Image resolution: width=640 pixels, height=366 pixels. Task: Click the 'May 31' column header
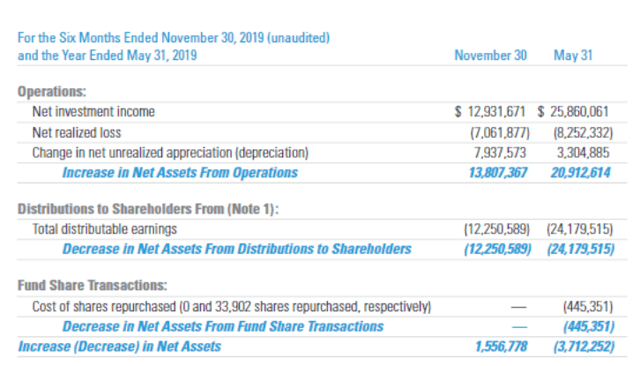pyautogui.click(x=573, y=55)
